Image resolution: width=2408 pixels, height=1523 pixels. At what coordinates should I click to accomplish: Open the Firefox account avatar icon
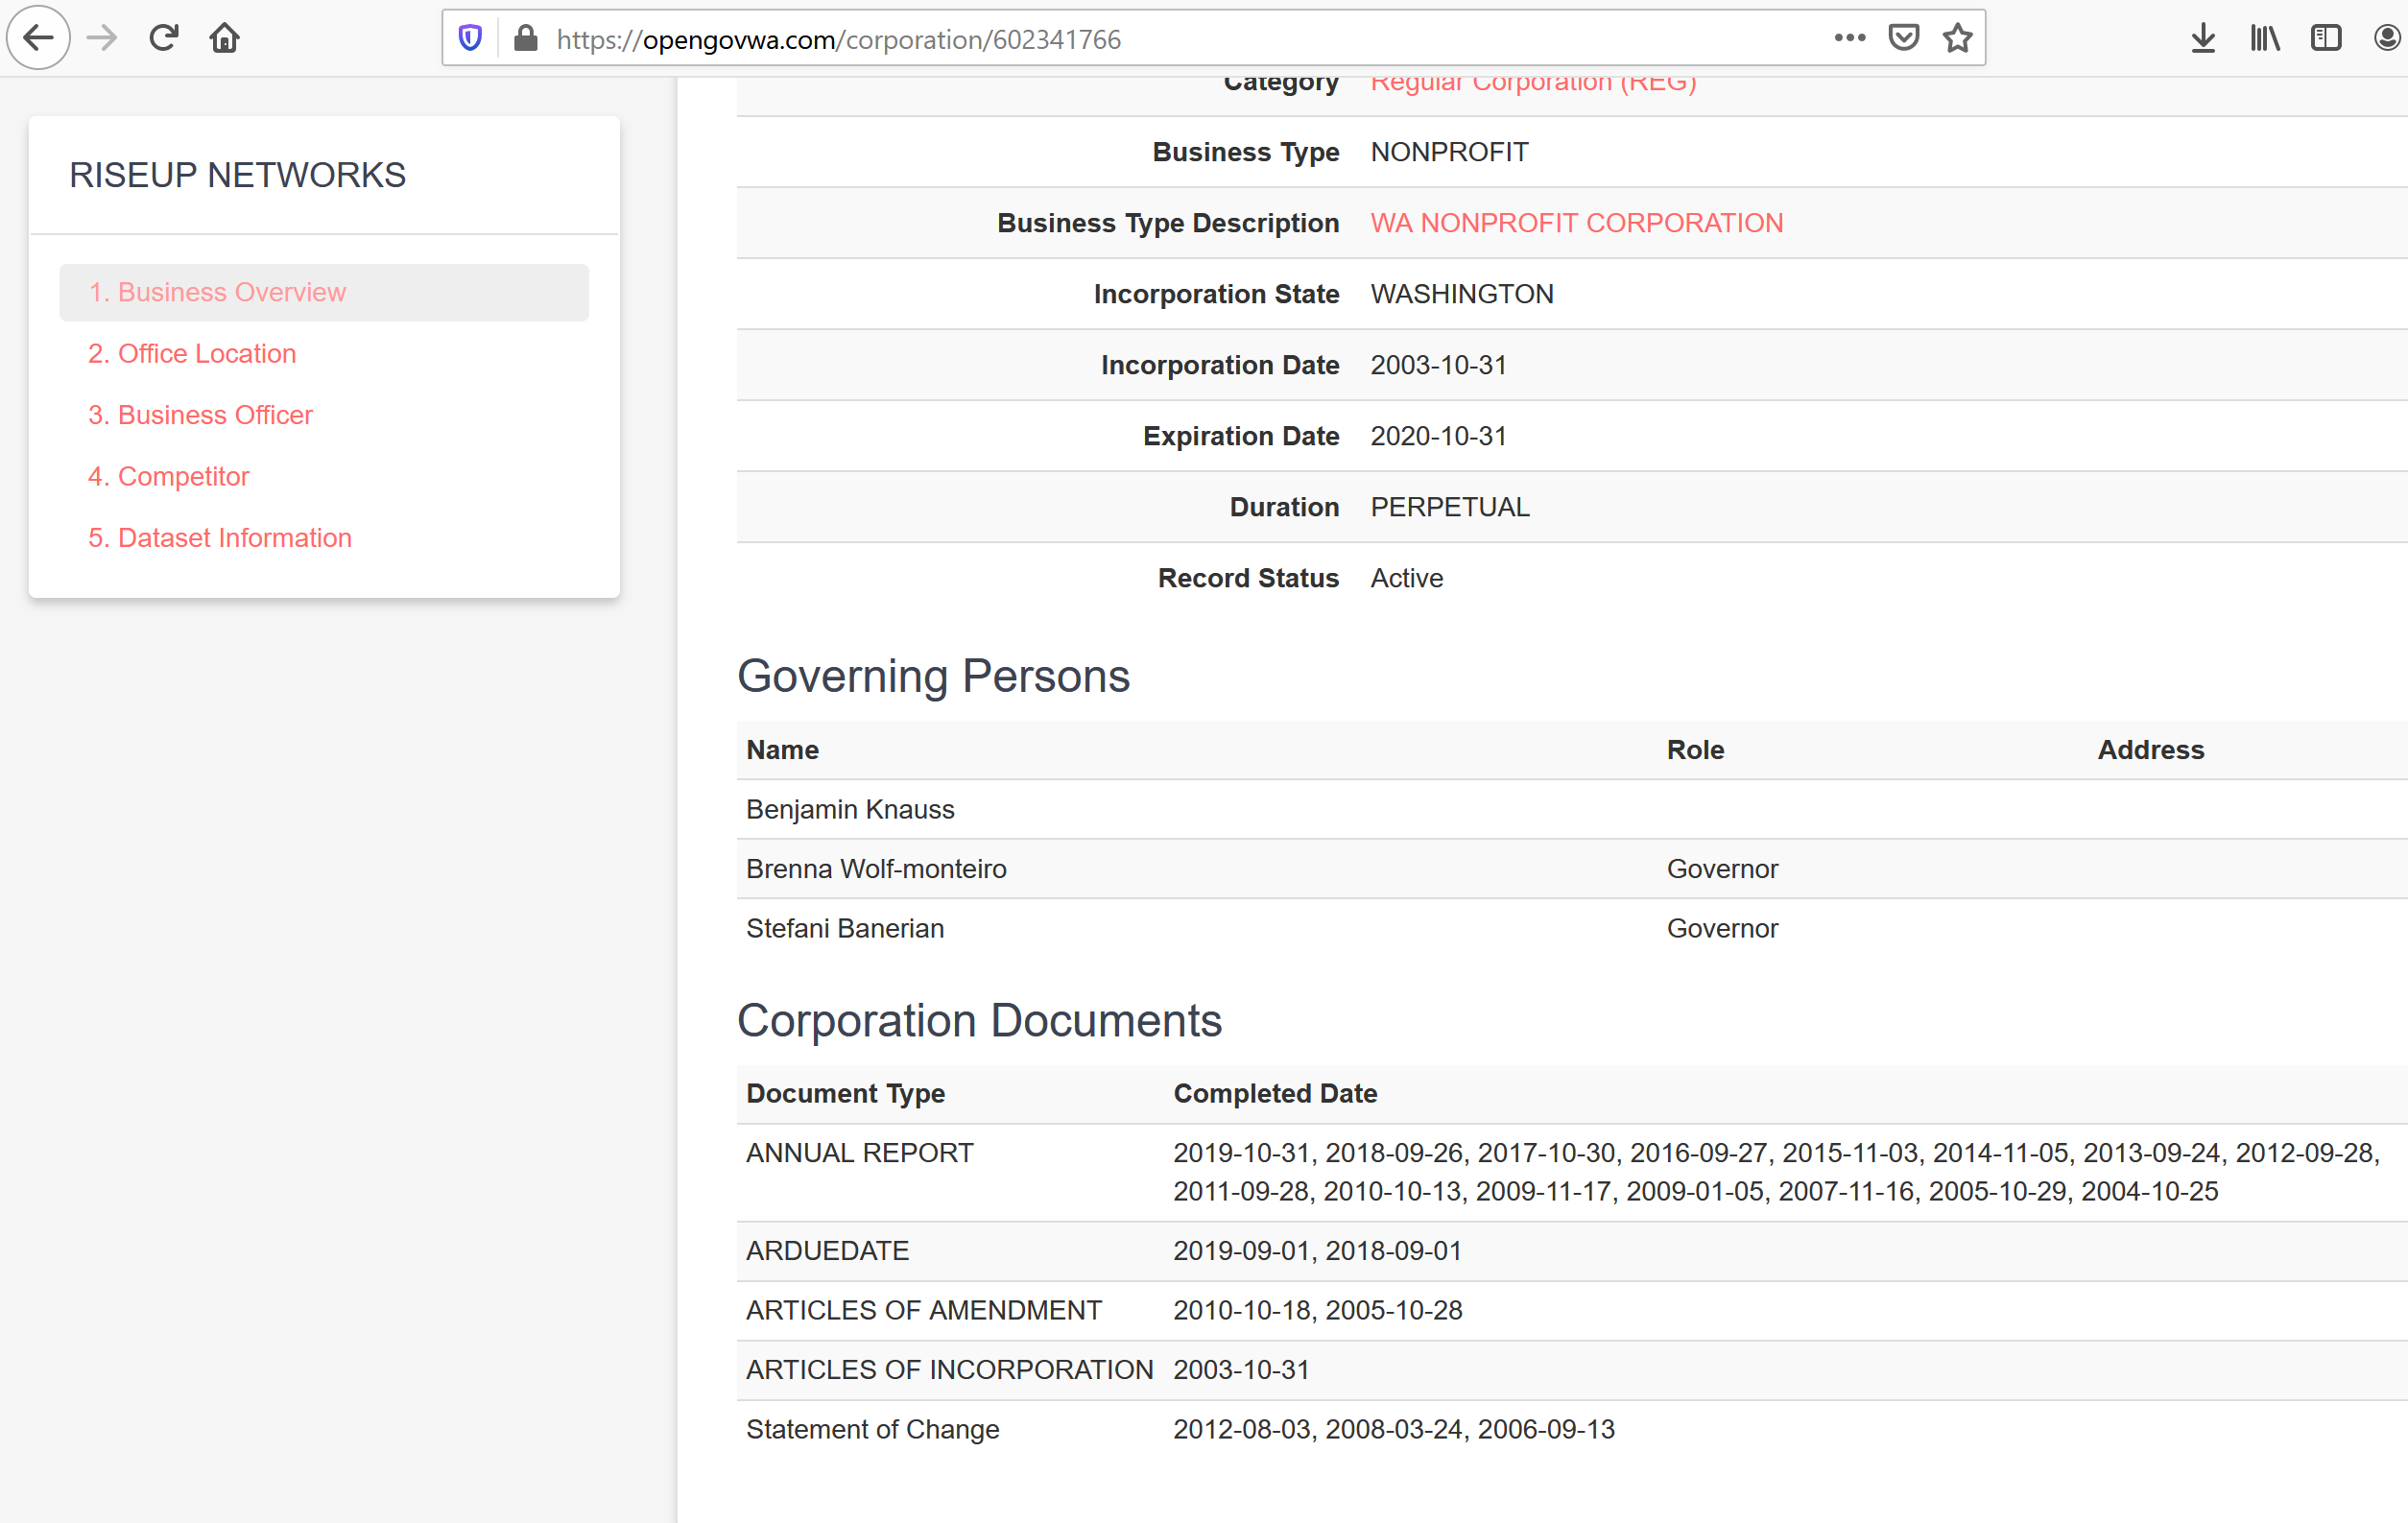click(2388, 38)
